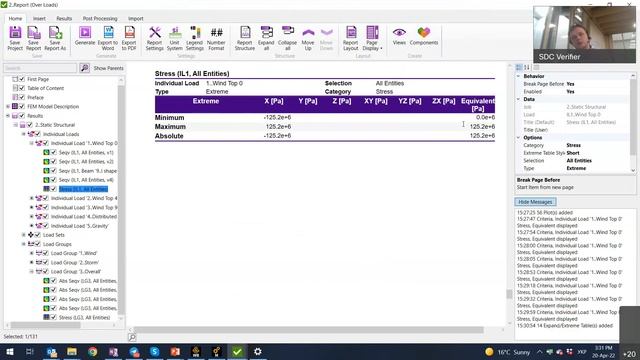
Task: Click into the tree Search field
Action: click(x=40, y=68)
